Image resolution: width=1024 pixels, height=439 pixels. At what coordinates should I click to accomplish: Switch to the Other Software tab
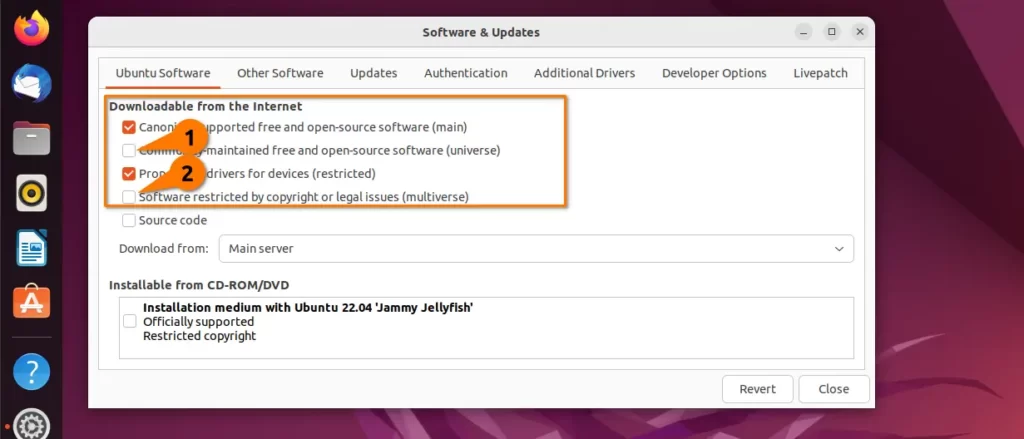click(x=280, y=73)
